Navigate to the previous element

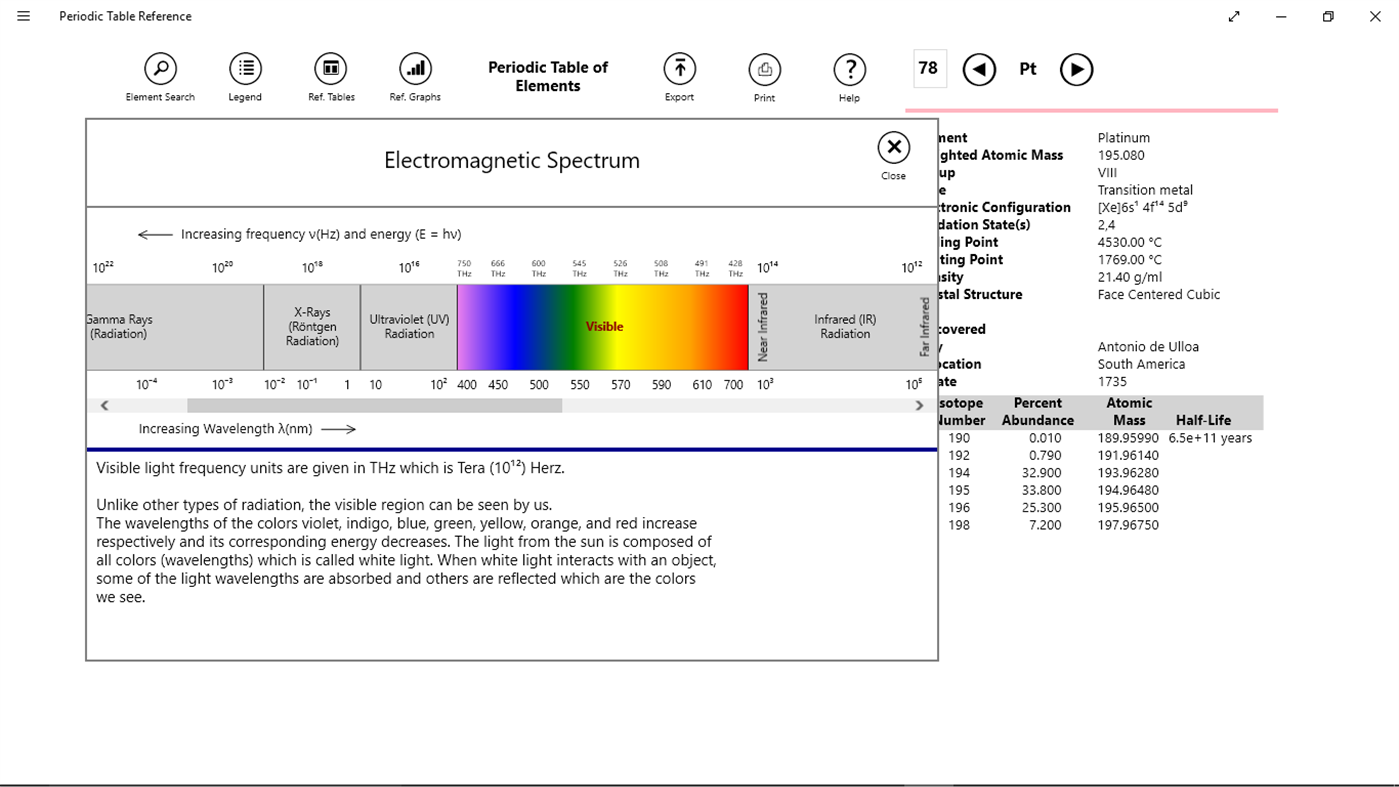tap(980, 69)
